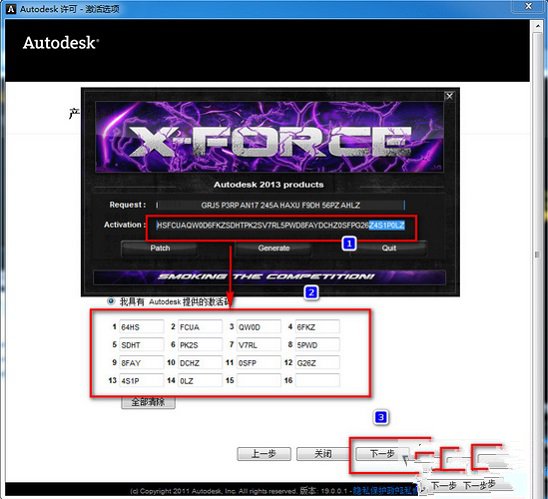Viewport: 548px width, 499px height.
Task: Click the X-Force banner image
Action: (x=269, y=137)
